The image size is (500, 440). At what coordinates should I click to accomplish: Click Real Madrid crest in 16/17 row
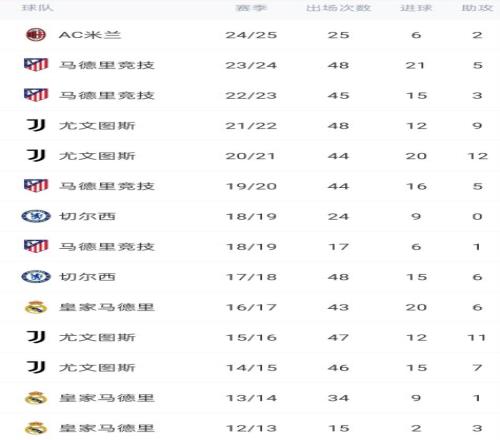coord(36,307)
